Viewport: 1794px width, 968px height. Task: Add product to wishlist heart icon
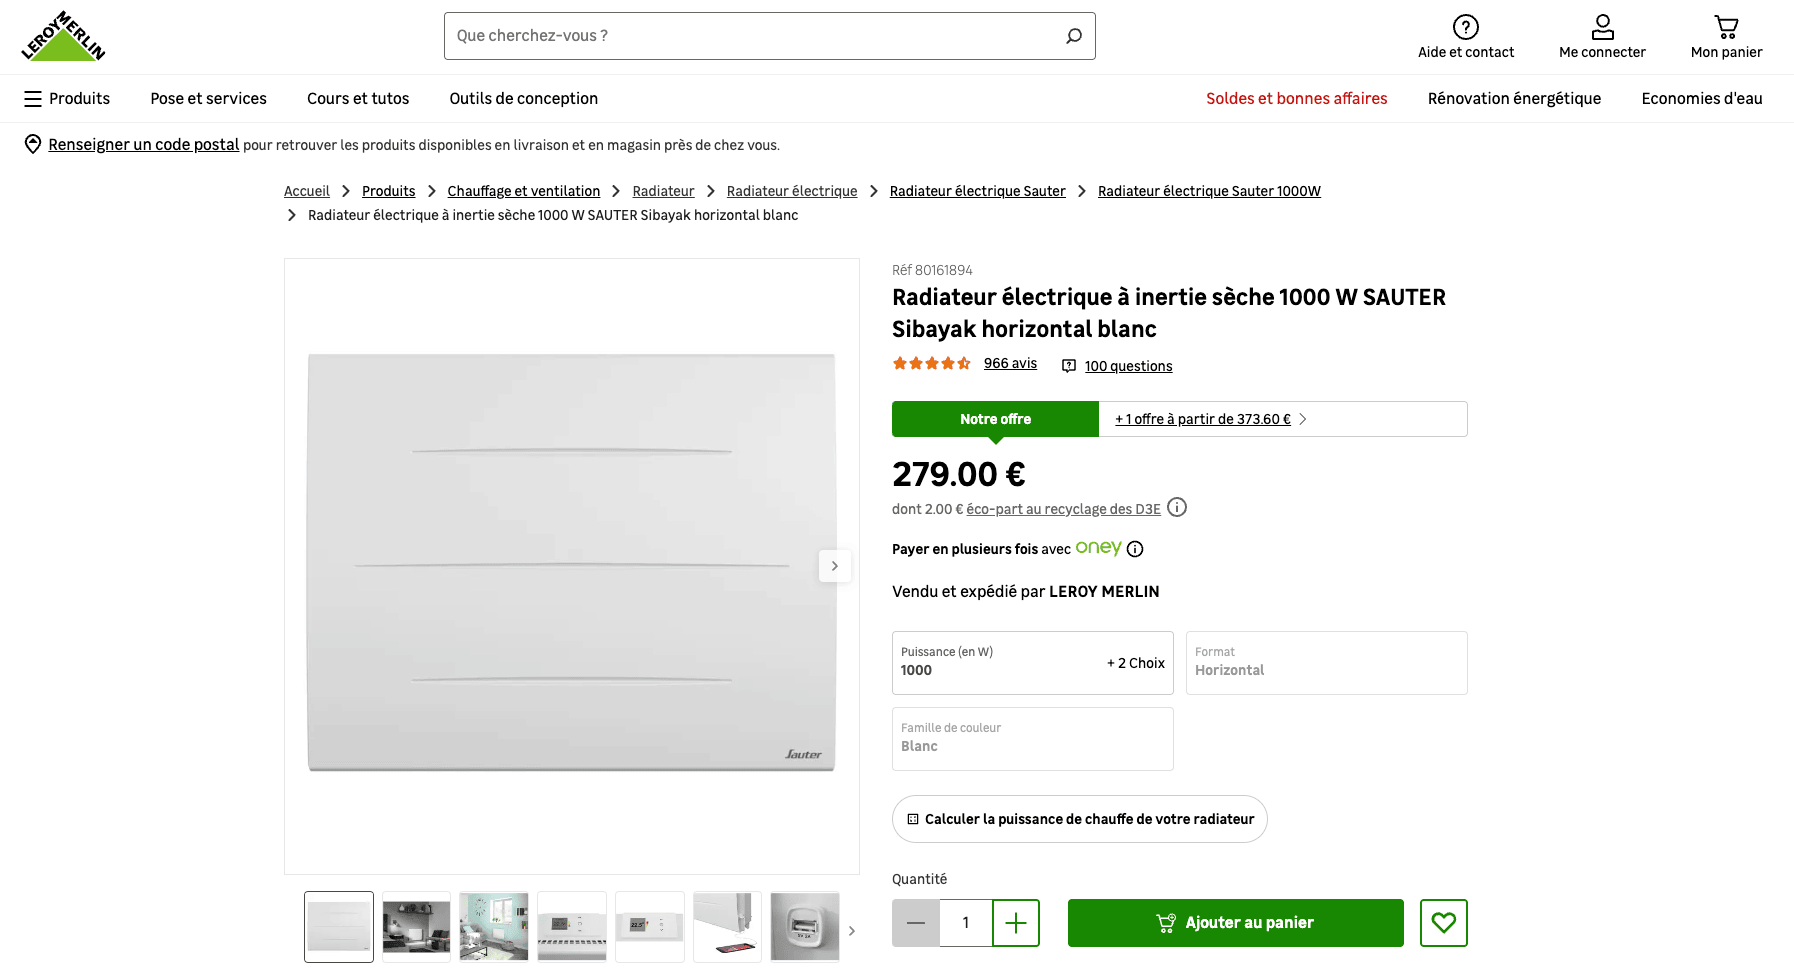(x=1443, y=923)
